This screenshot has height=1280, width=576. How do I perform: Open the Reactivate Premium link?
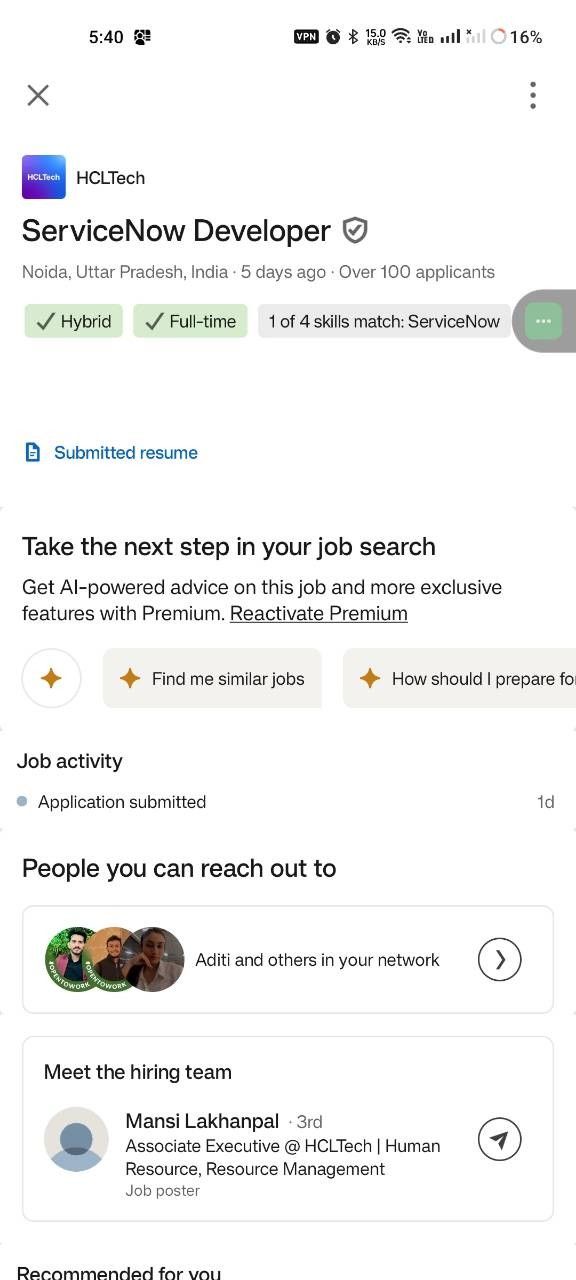(x=319, y=613)
